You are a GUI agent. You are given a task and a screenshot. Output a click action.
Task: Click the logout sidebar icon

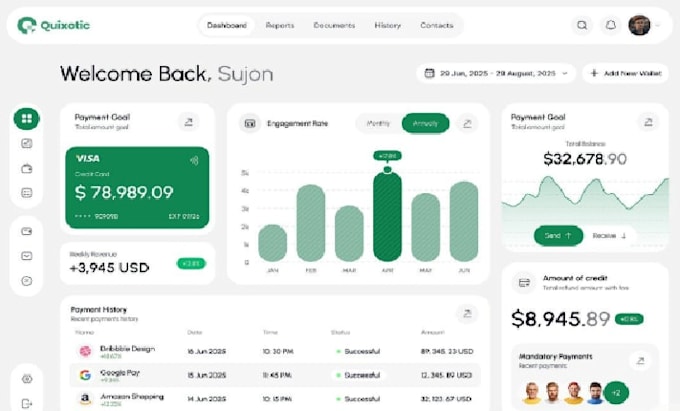(26, 404)
